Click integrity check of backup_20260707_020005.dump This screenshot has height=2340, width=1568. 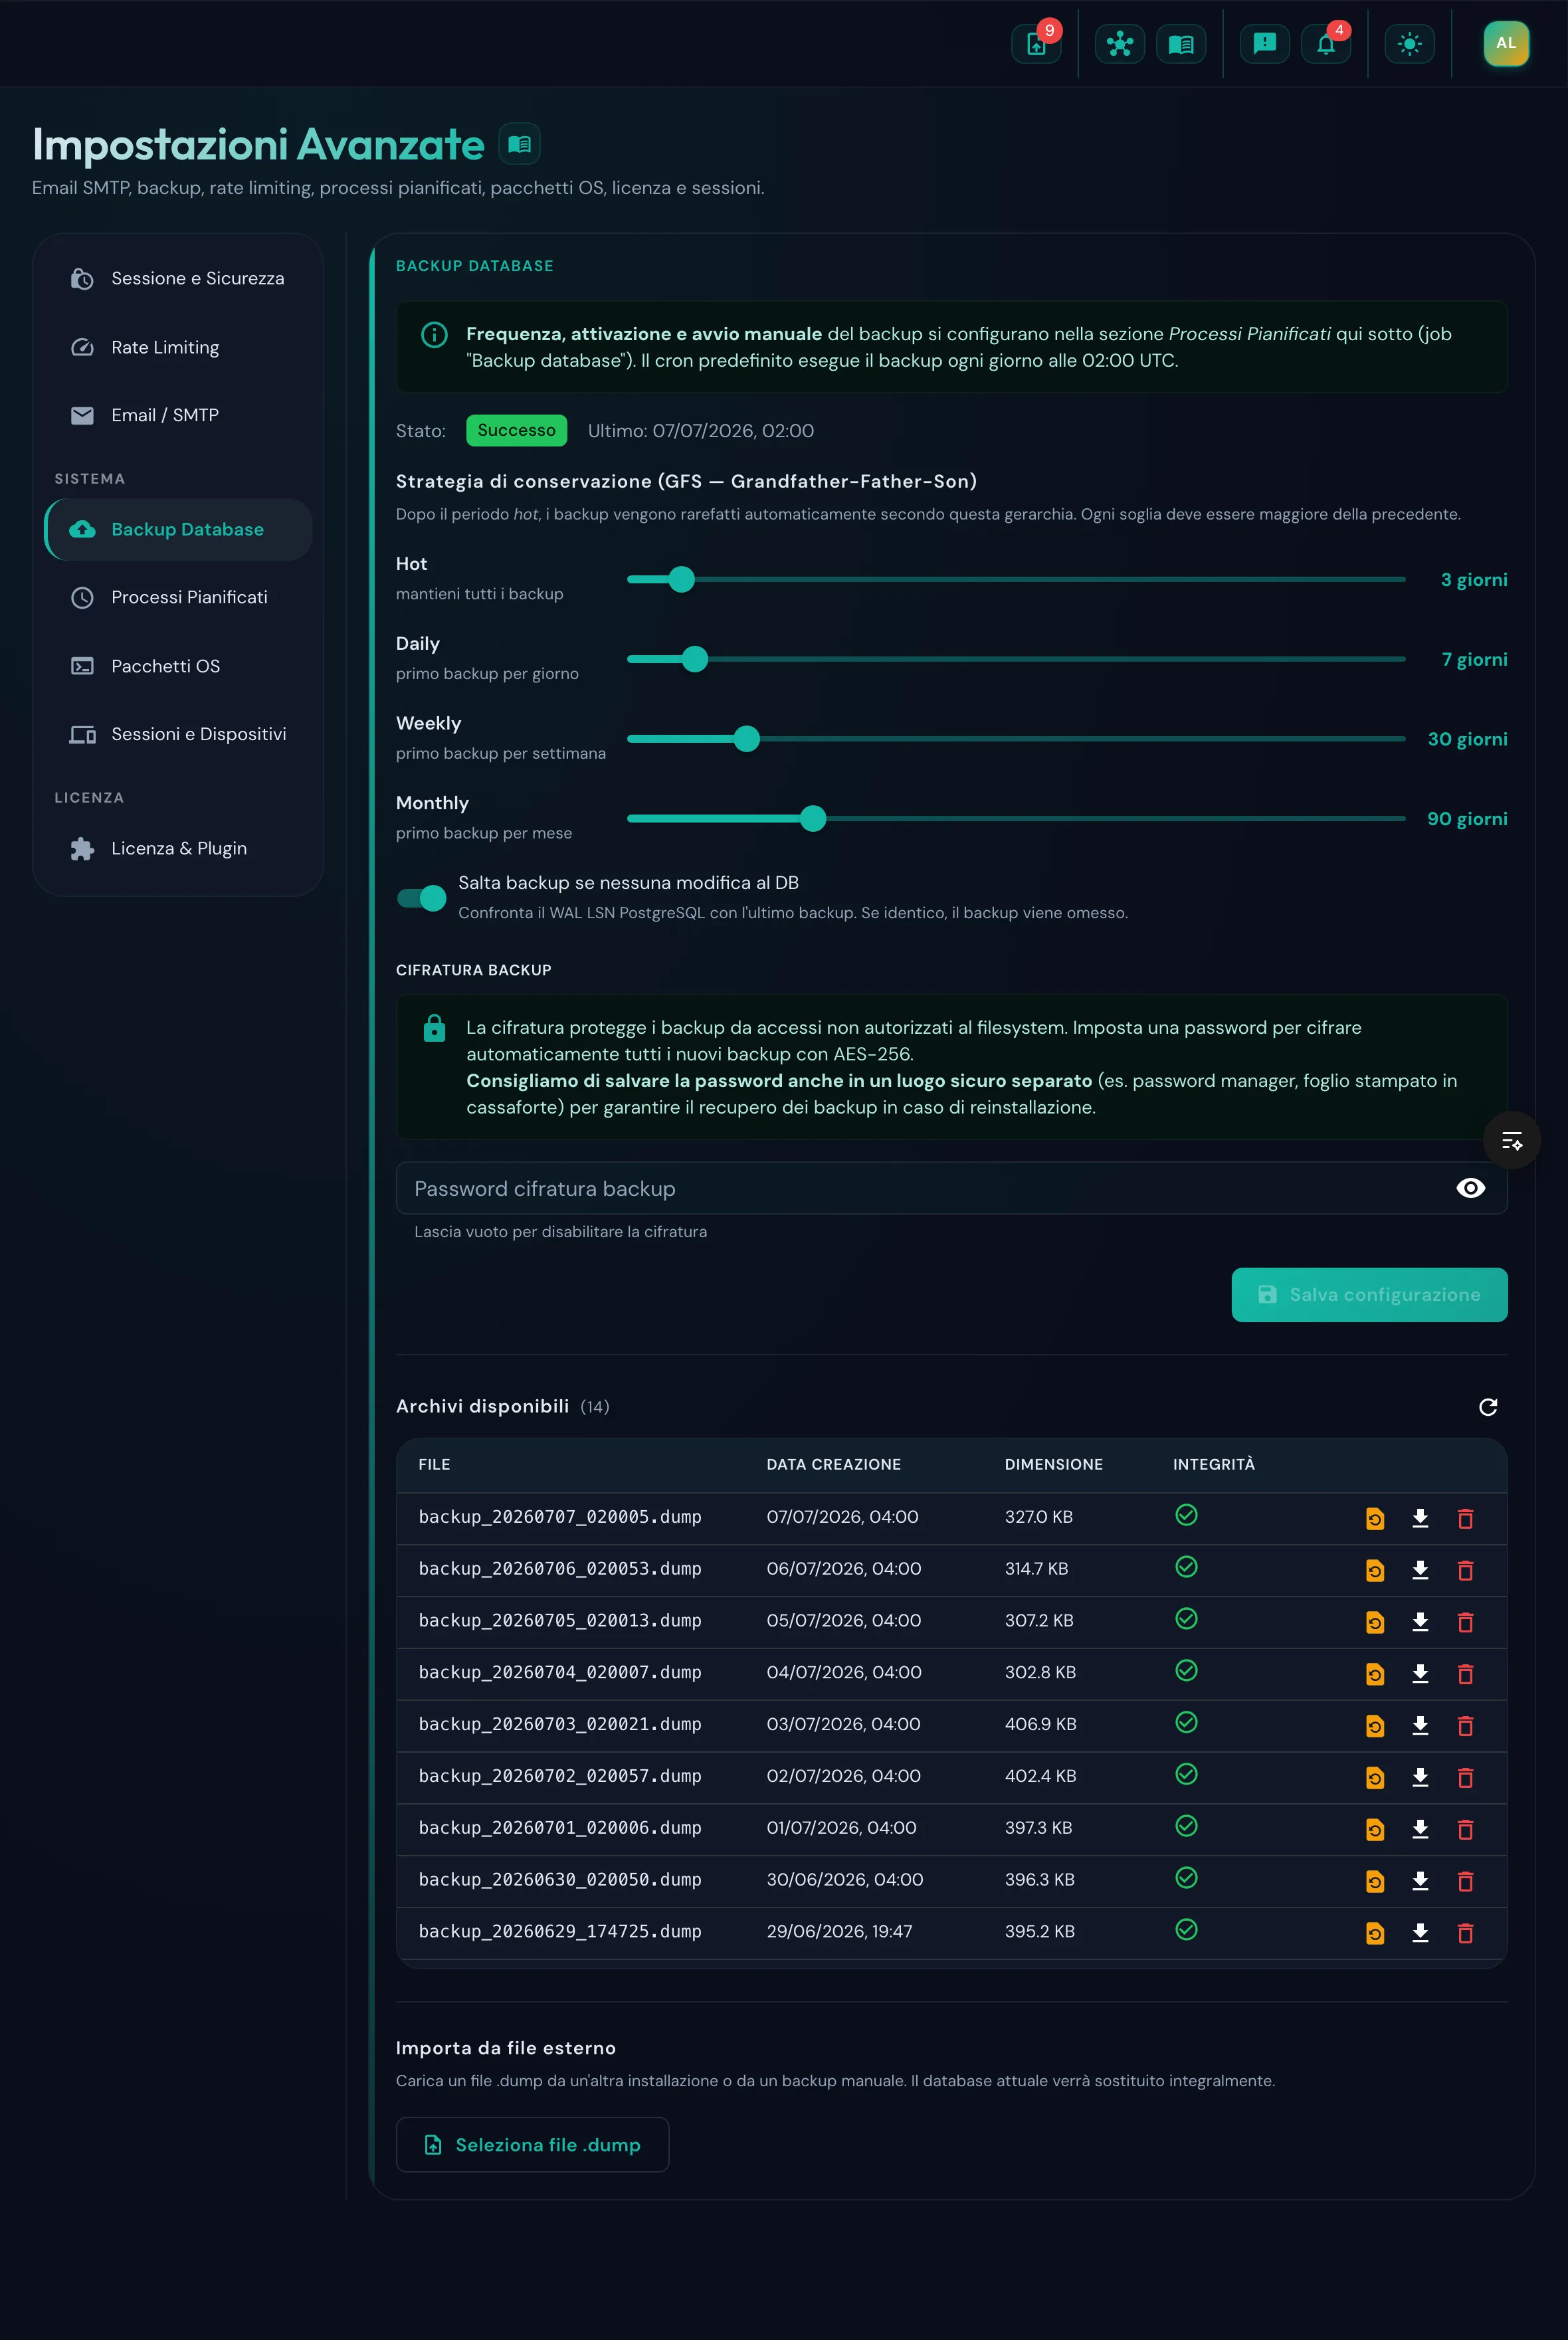coord(1186,1516)
